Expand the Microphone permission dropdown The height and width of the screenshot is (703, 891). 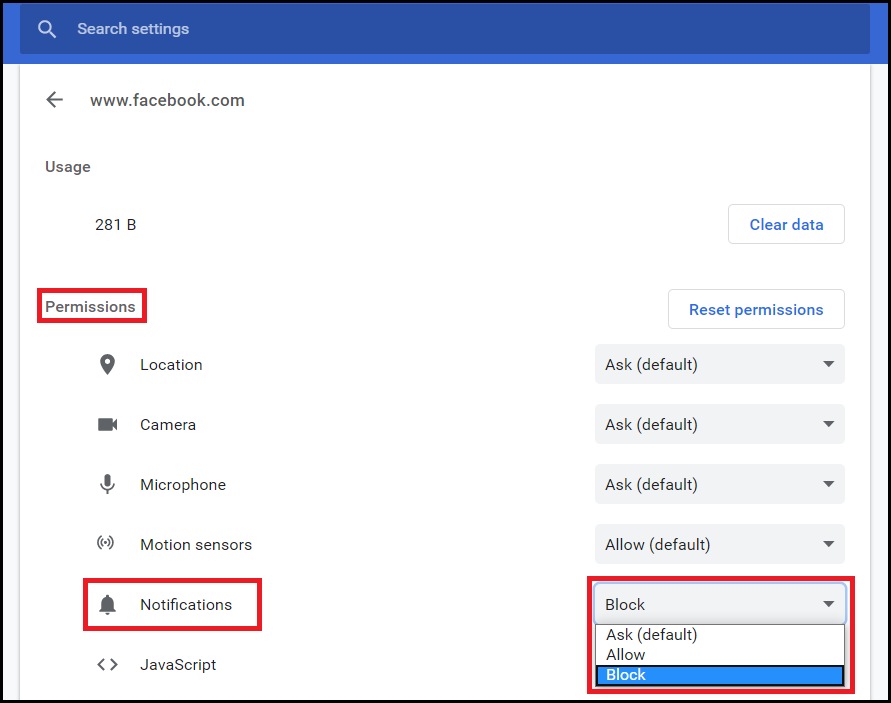(719, 485)
